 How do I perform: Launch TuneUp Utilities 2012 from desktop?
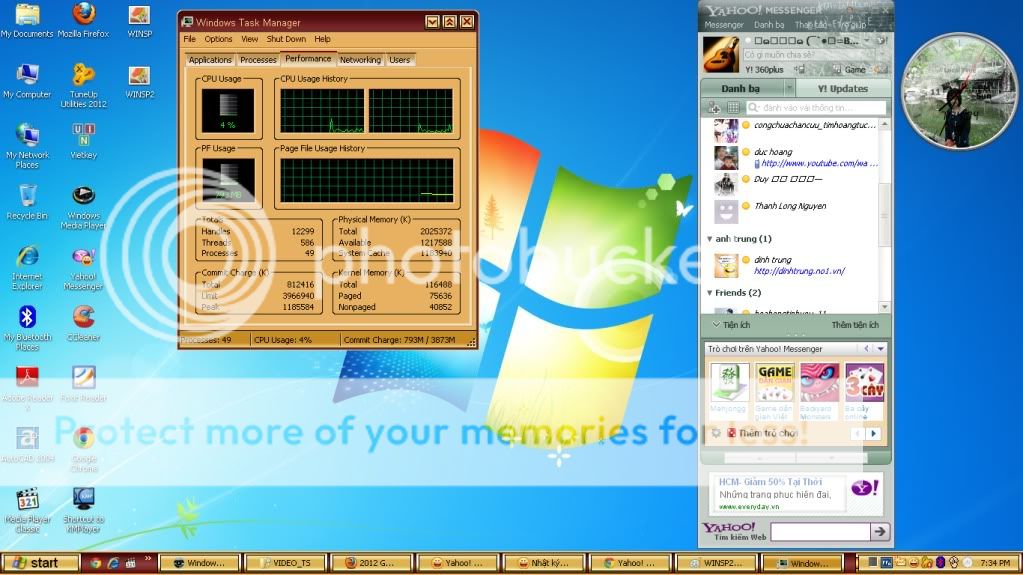(83, 85)
